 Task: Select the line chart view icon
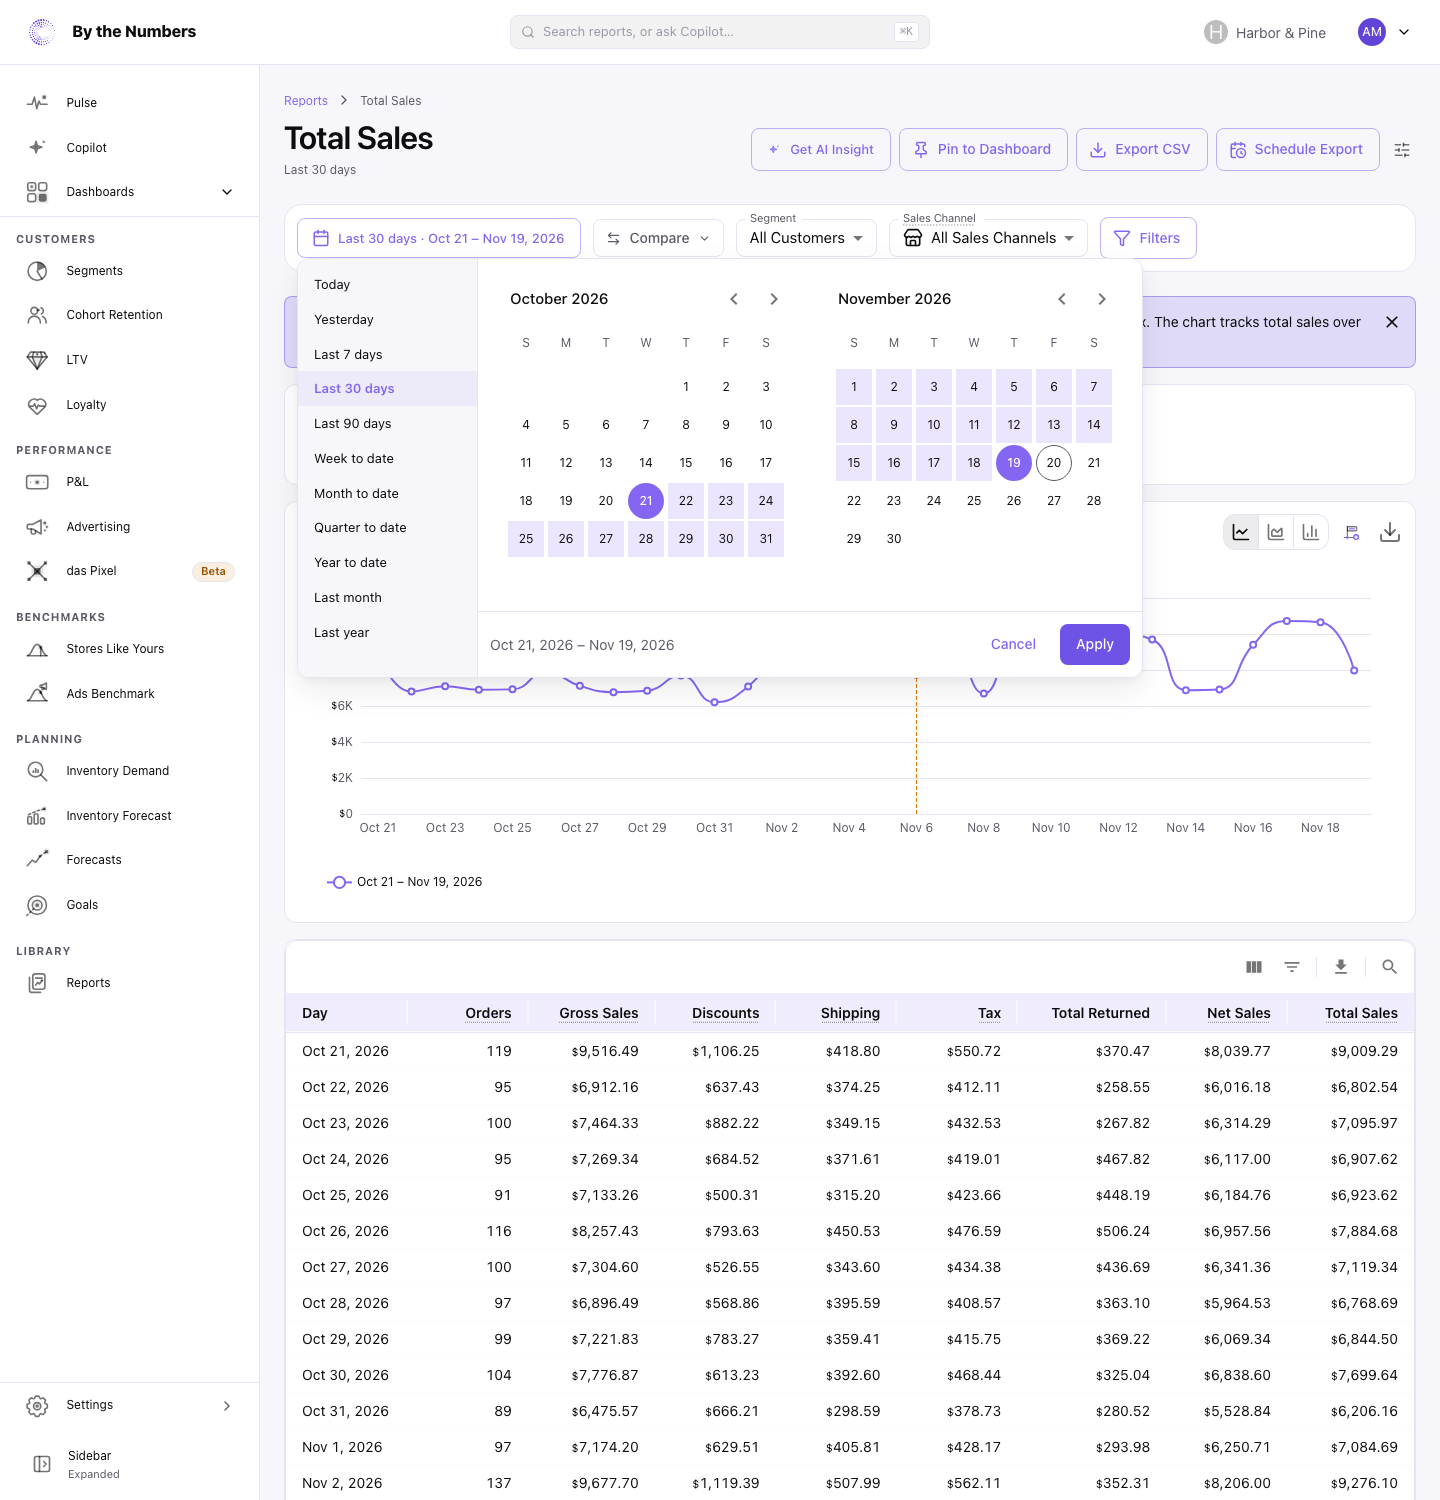[x=1241, y=532]
